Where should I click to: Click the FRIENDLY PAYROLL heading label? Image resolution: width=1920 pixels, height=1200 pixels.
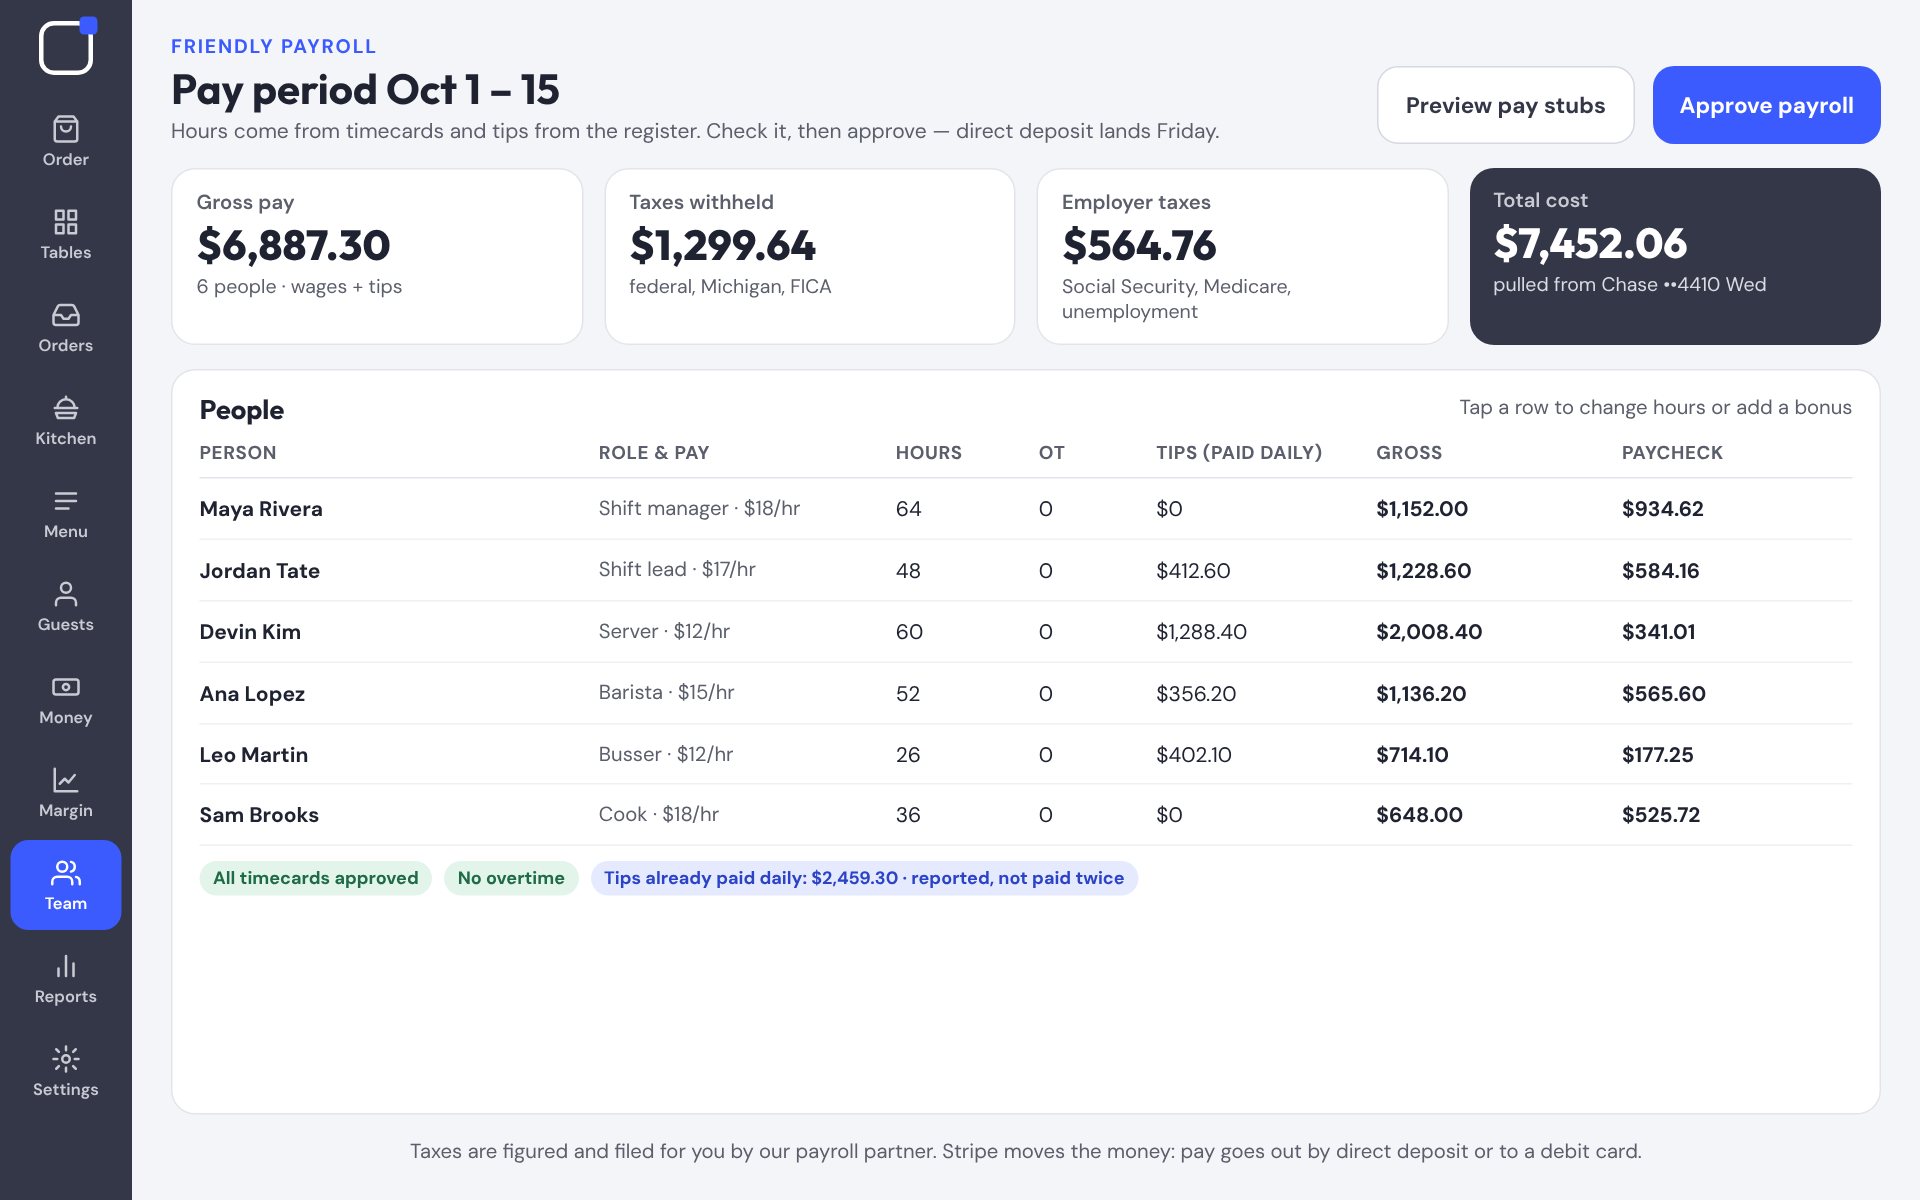273,47
